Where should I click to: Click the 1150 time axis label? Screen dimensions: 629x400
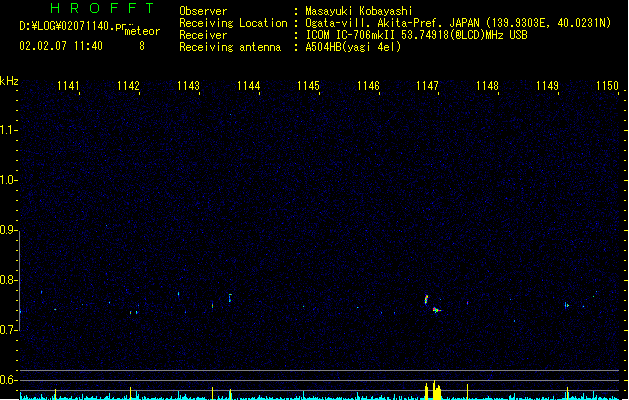pos(607,86)
